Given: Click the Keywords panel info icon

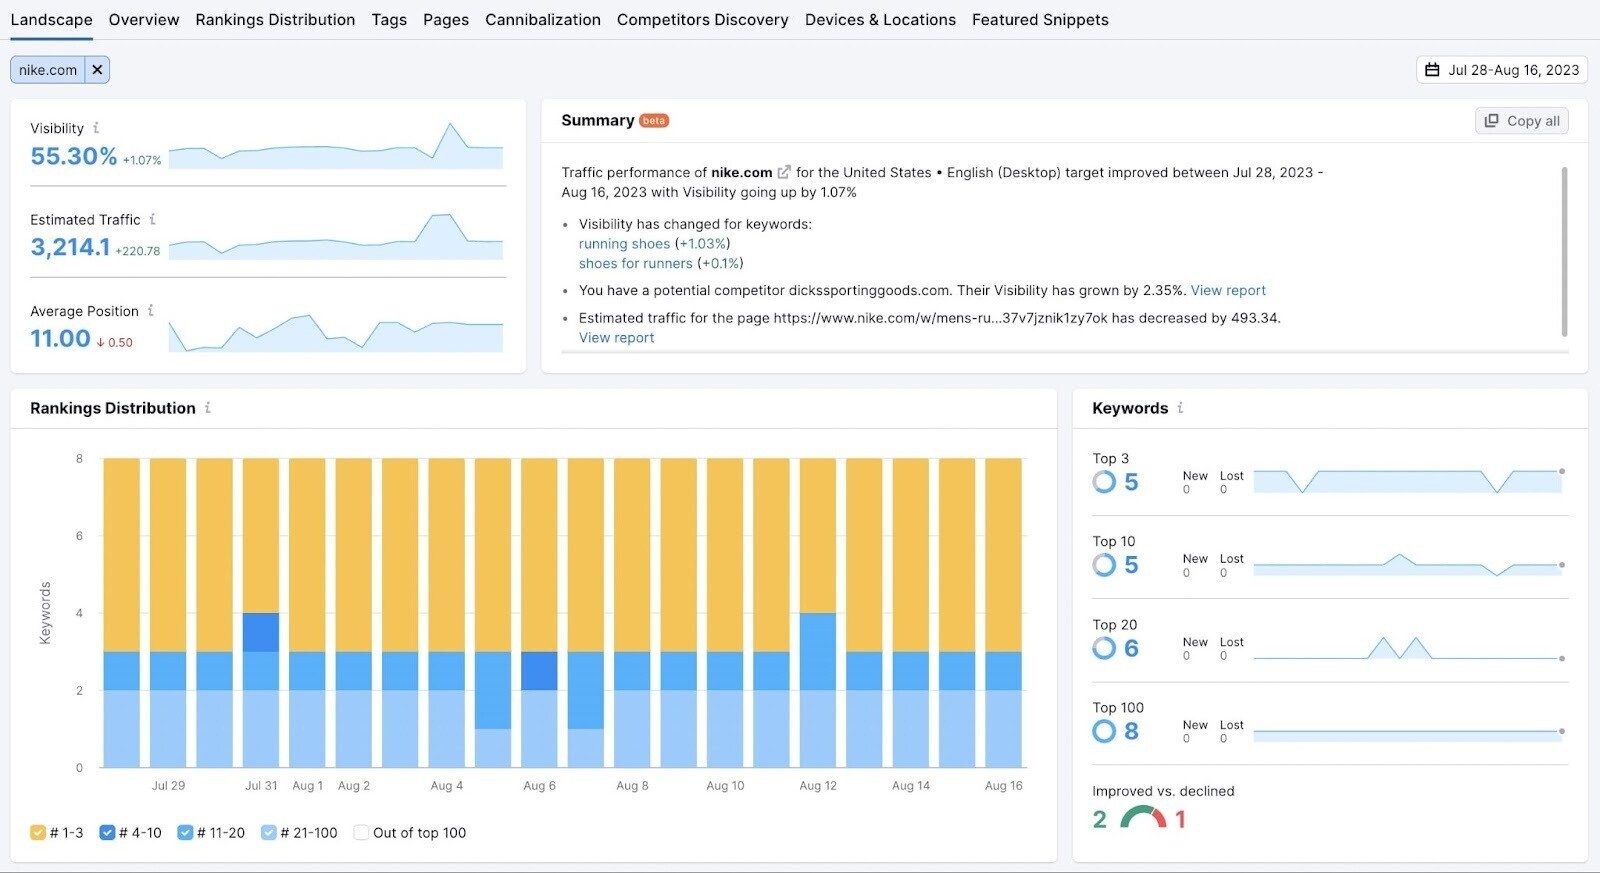Looking at the screenshot, I should 1180,408.
